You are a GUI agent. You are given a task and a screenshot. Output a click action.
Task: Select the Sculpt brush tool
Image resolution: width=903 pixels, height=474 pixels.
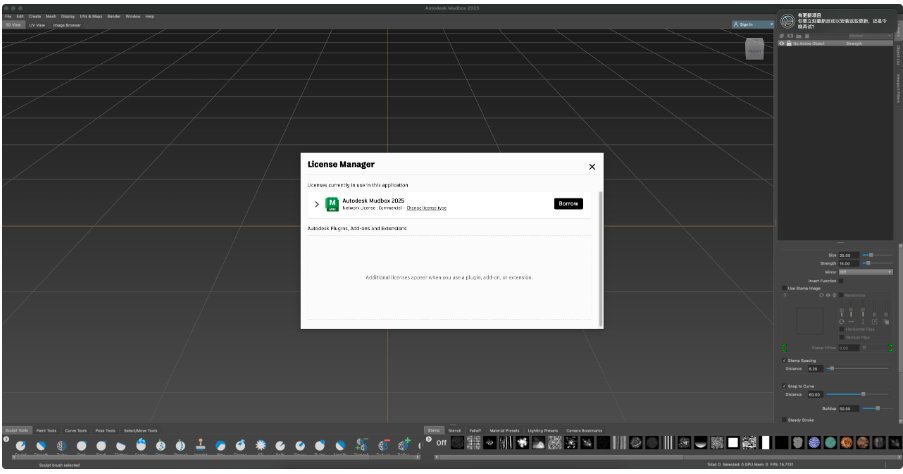click(21, 445)
